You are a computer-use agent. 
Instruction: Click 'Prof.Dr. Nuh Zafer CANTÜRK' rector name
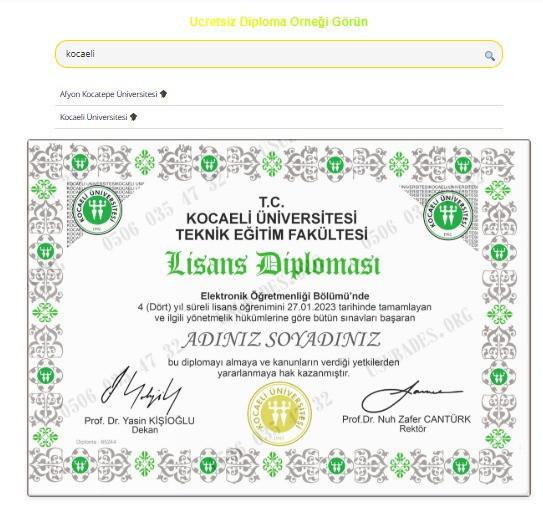pyautogui.click(x=406, y=419)
